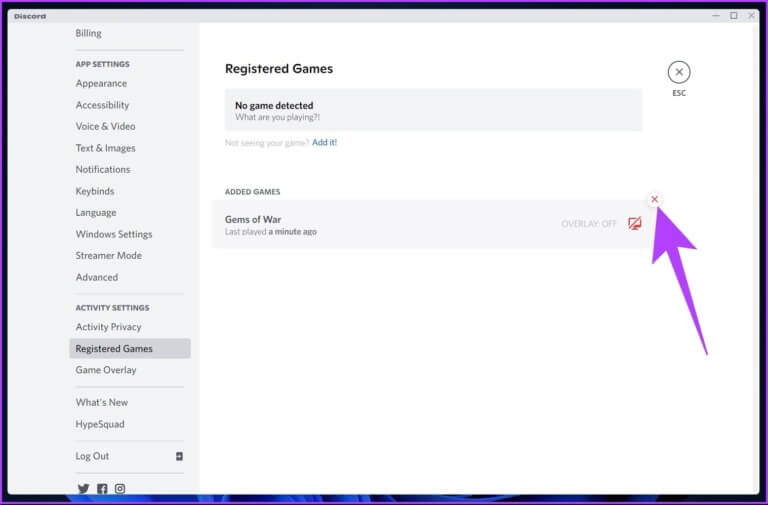Show What's New changelog

[x=102, y=403]
